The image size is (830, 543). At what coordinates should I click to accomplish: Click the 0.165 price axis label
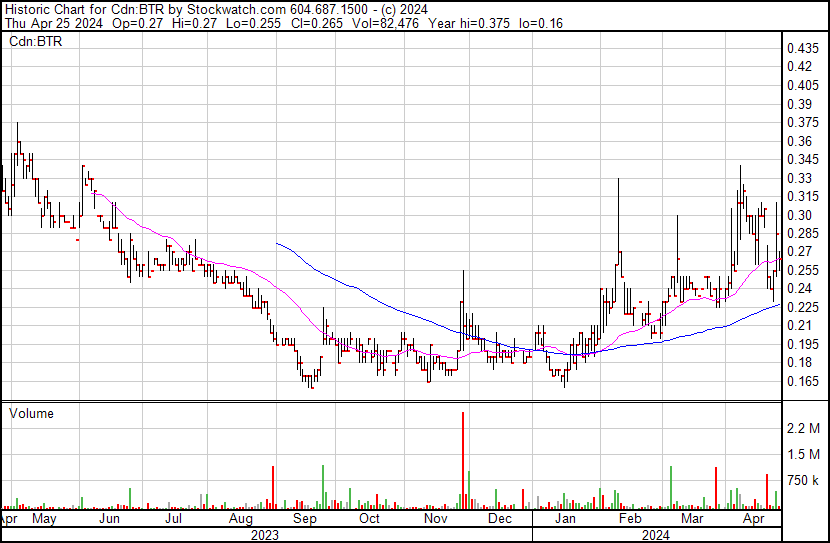pyautogui.click(x=803, y=381)
